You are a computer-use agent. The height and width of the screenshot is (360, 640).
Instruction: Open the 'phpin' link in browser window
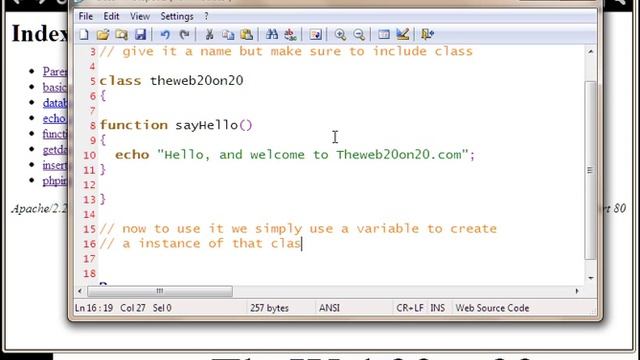(x=55, y=180)
